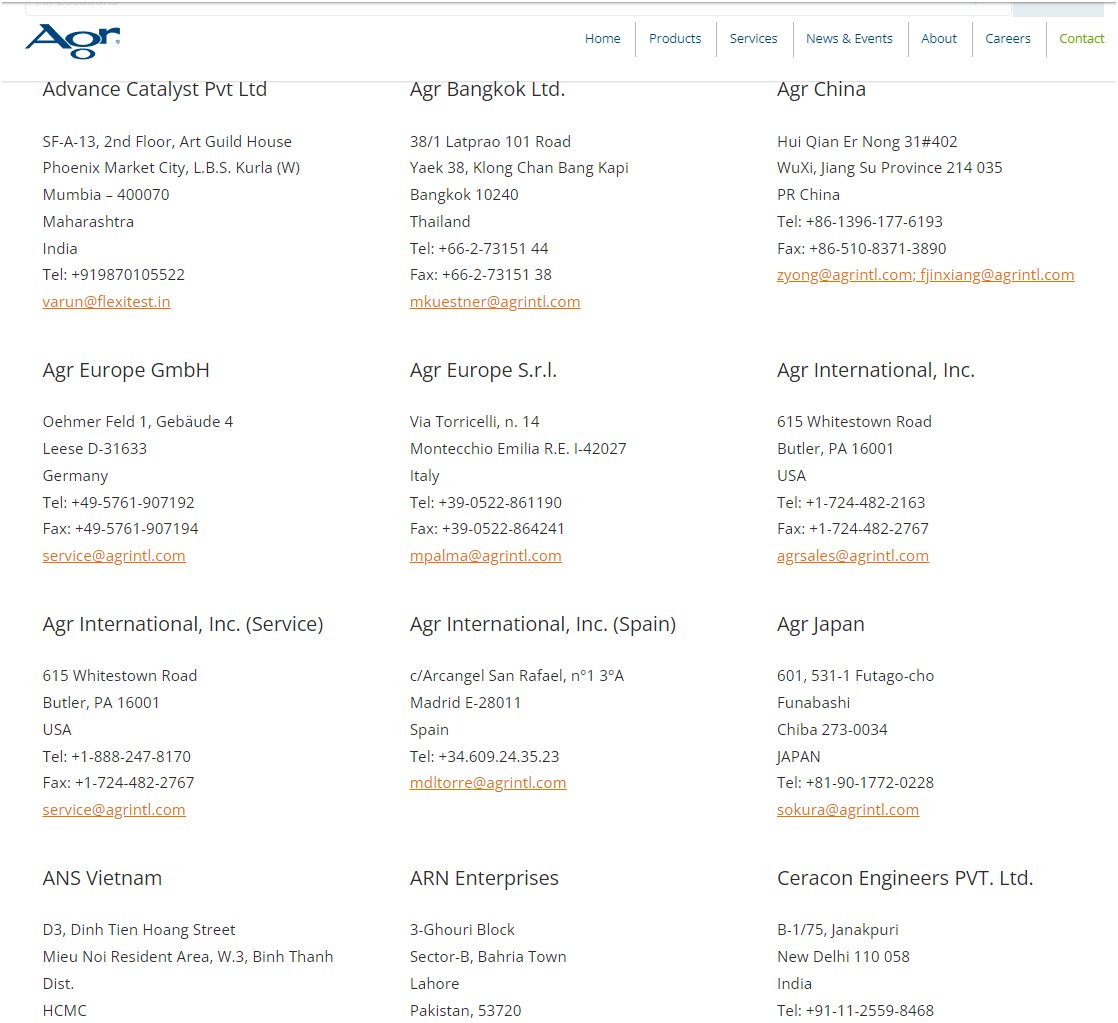Click 3-Ghouri Block address line
1118x1023 pixels.
[x=462, y=930]
